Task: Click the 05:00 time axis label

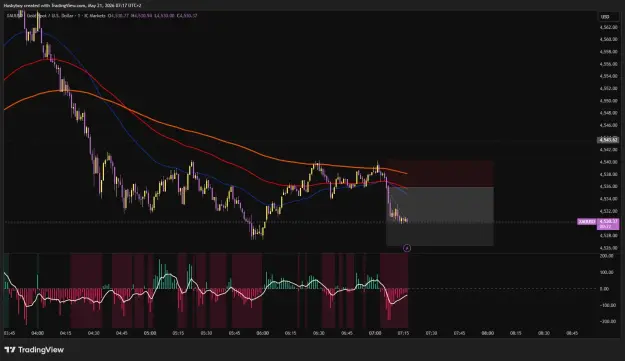Action: coord(150,333)
